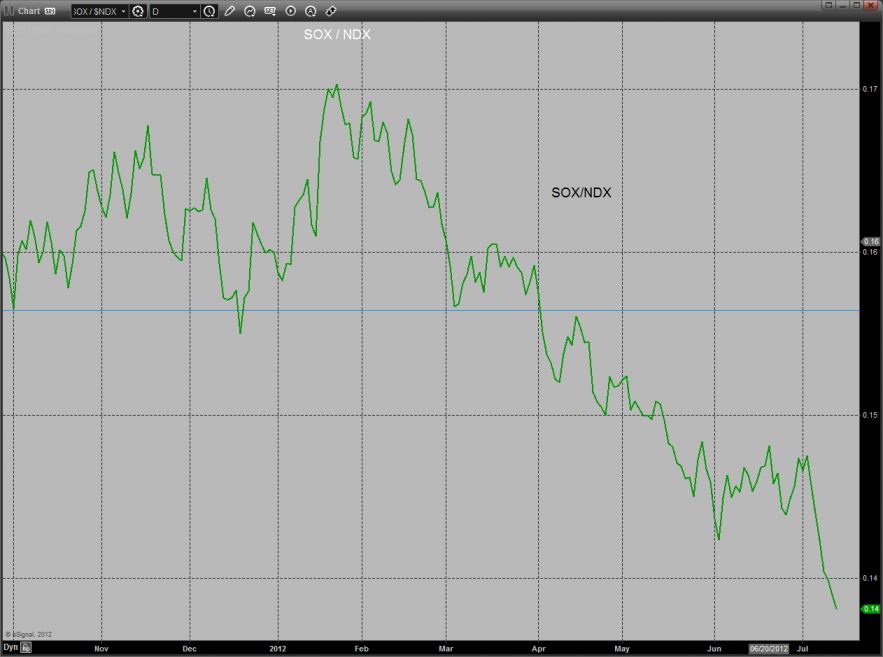Click the Chart title label
The height and width of the screenshot is (657, 883).
point(28,11)
